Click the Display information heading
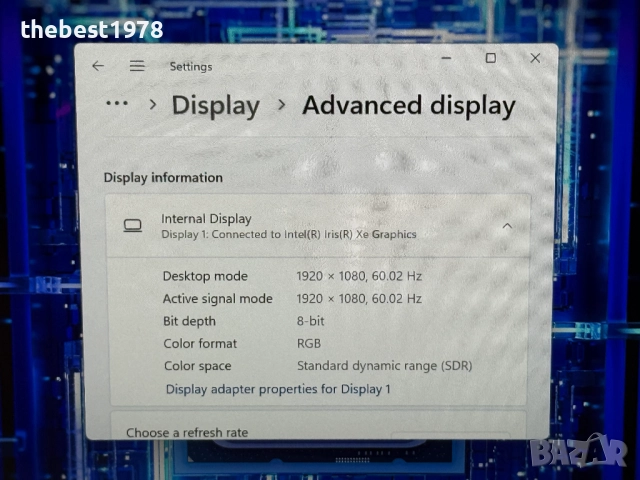Screen dimensions: 640x480 [x=163, y=178]
